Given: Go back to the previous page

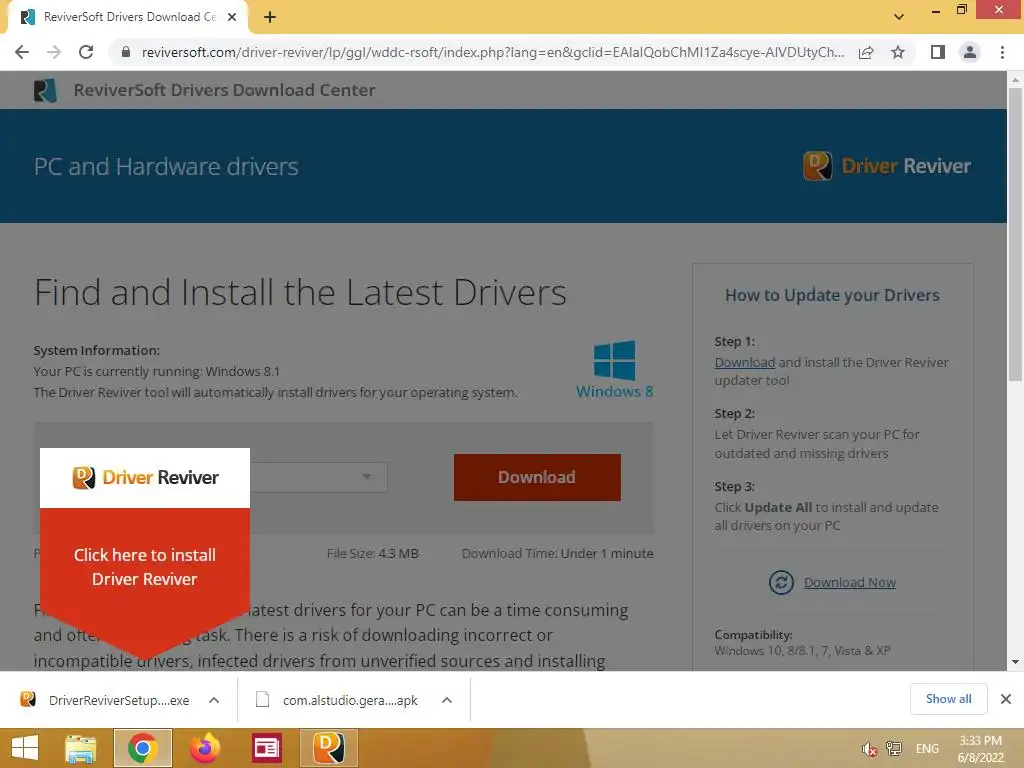Looking at the screenshot, I should [x=22, y=52].
